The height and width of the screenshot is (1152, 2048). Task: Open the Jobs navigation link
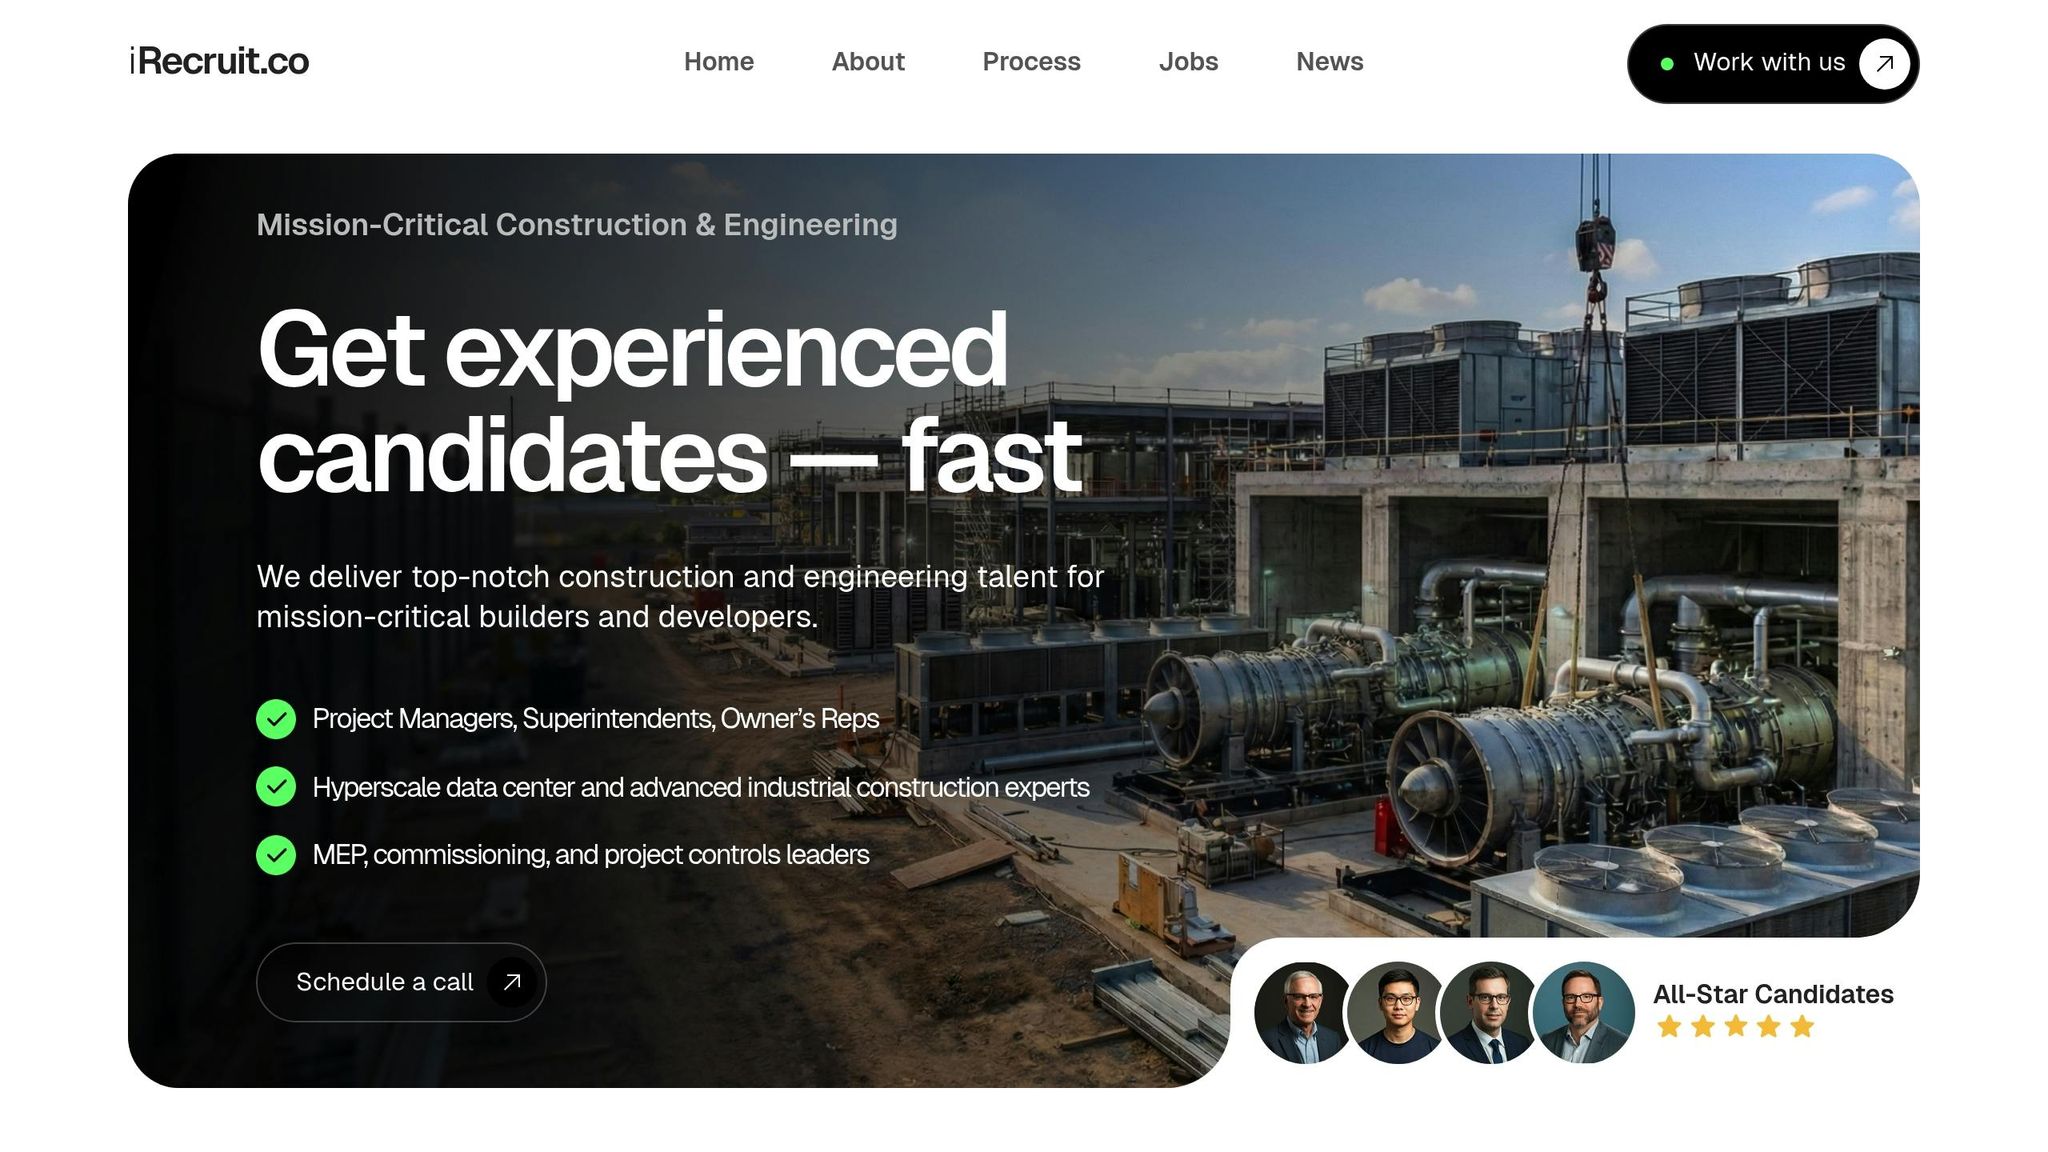click(1188, 62)
